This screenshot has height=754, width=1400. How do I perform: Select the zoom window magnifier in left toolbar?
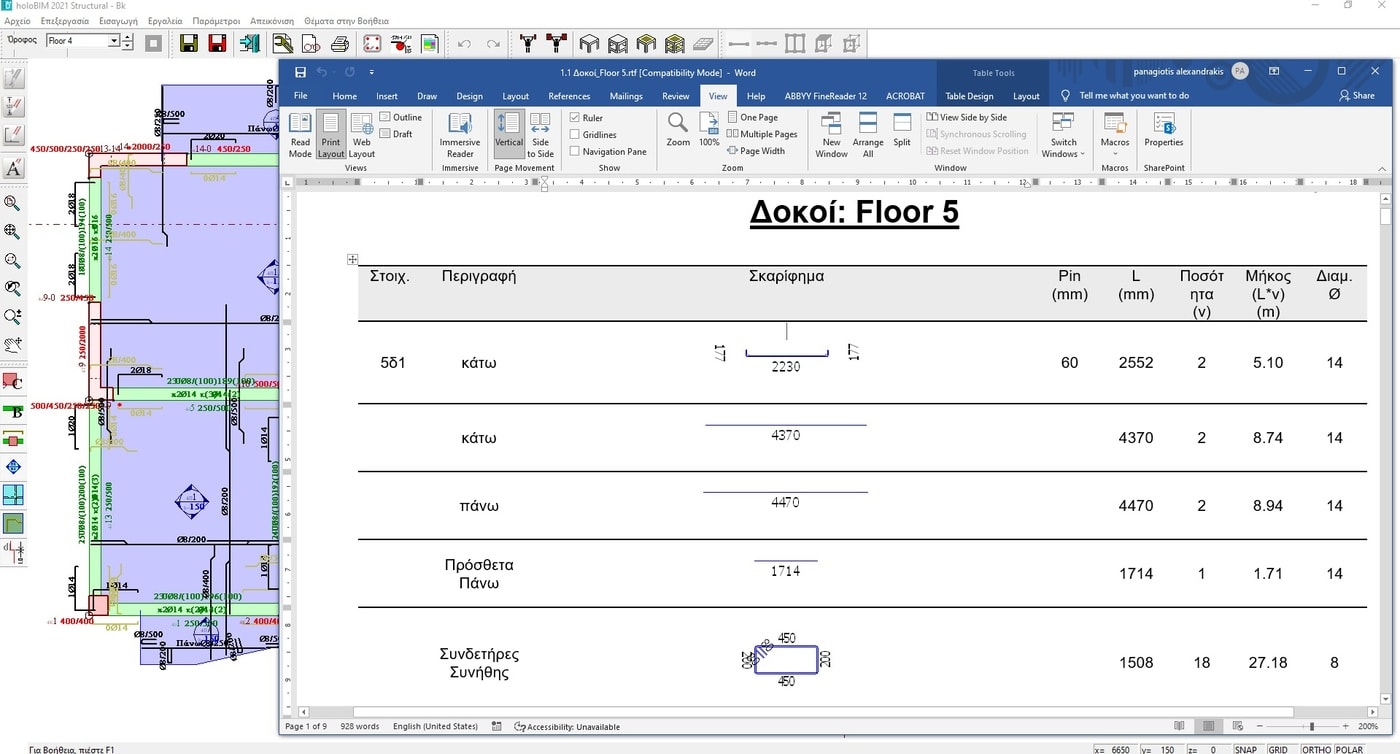(13, 203)
